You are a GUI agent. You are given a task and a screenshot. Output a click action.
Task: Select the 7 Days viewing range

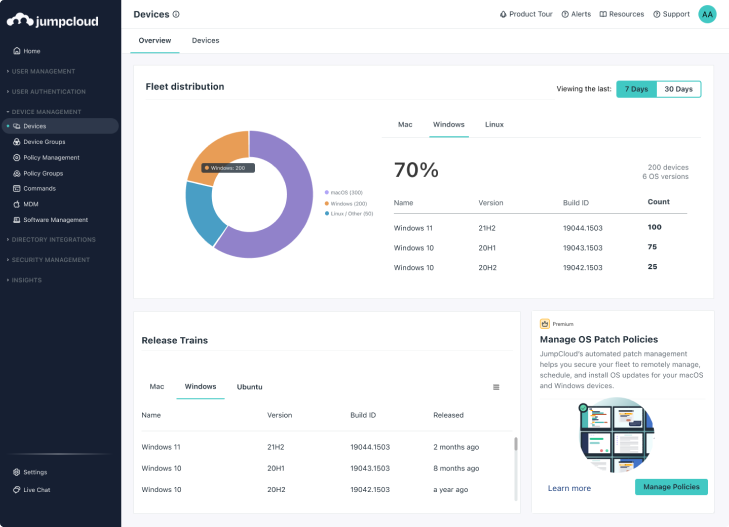tap(637, 89)
